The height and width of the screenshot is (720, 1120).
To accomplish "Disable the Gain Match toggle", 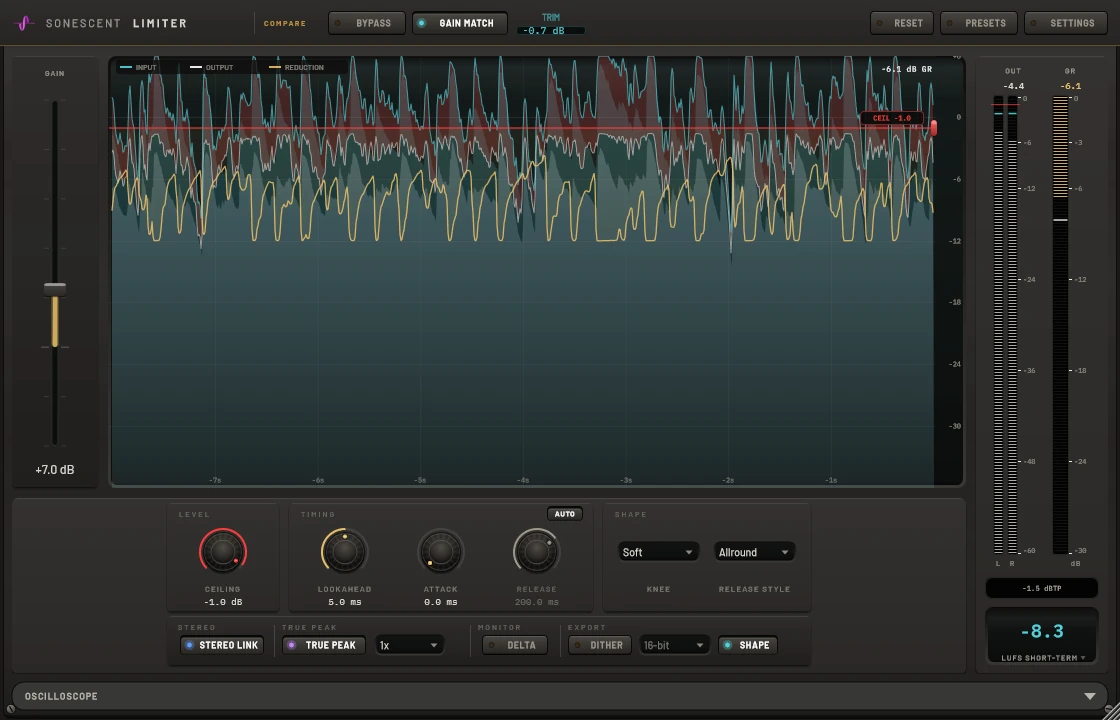I will click(x=459, y=23).
